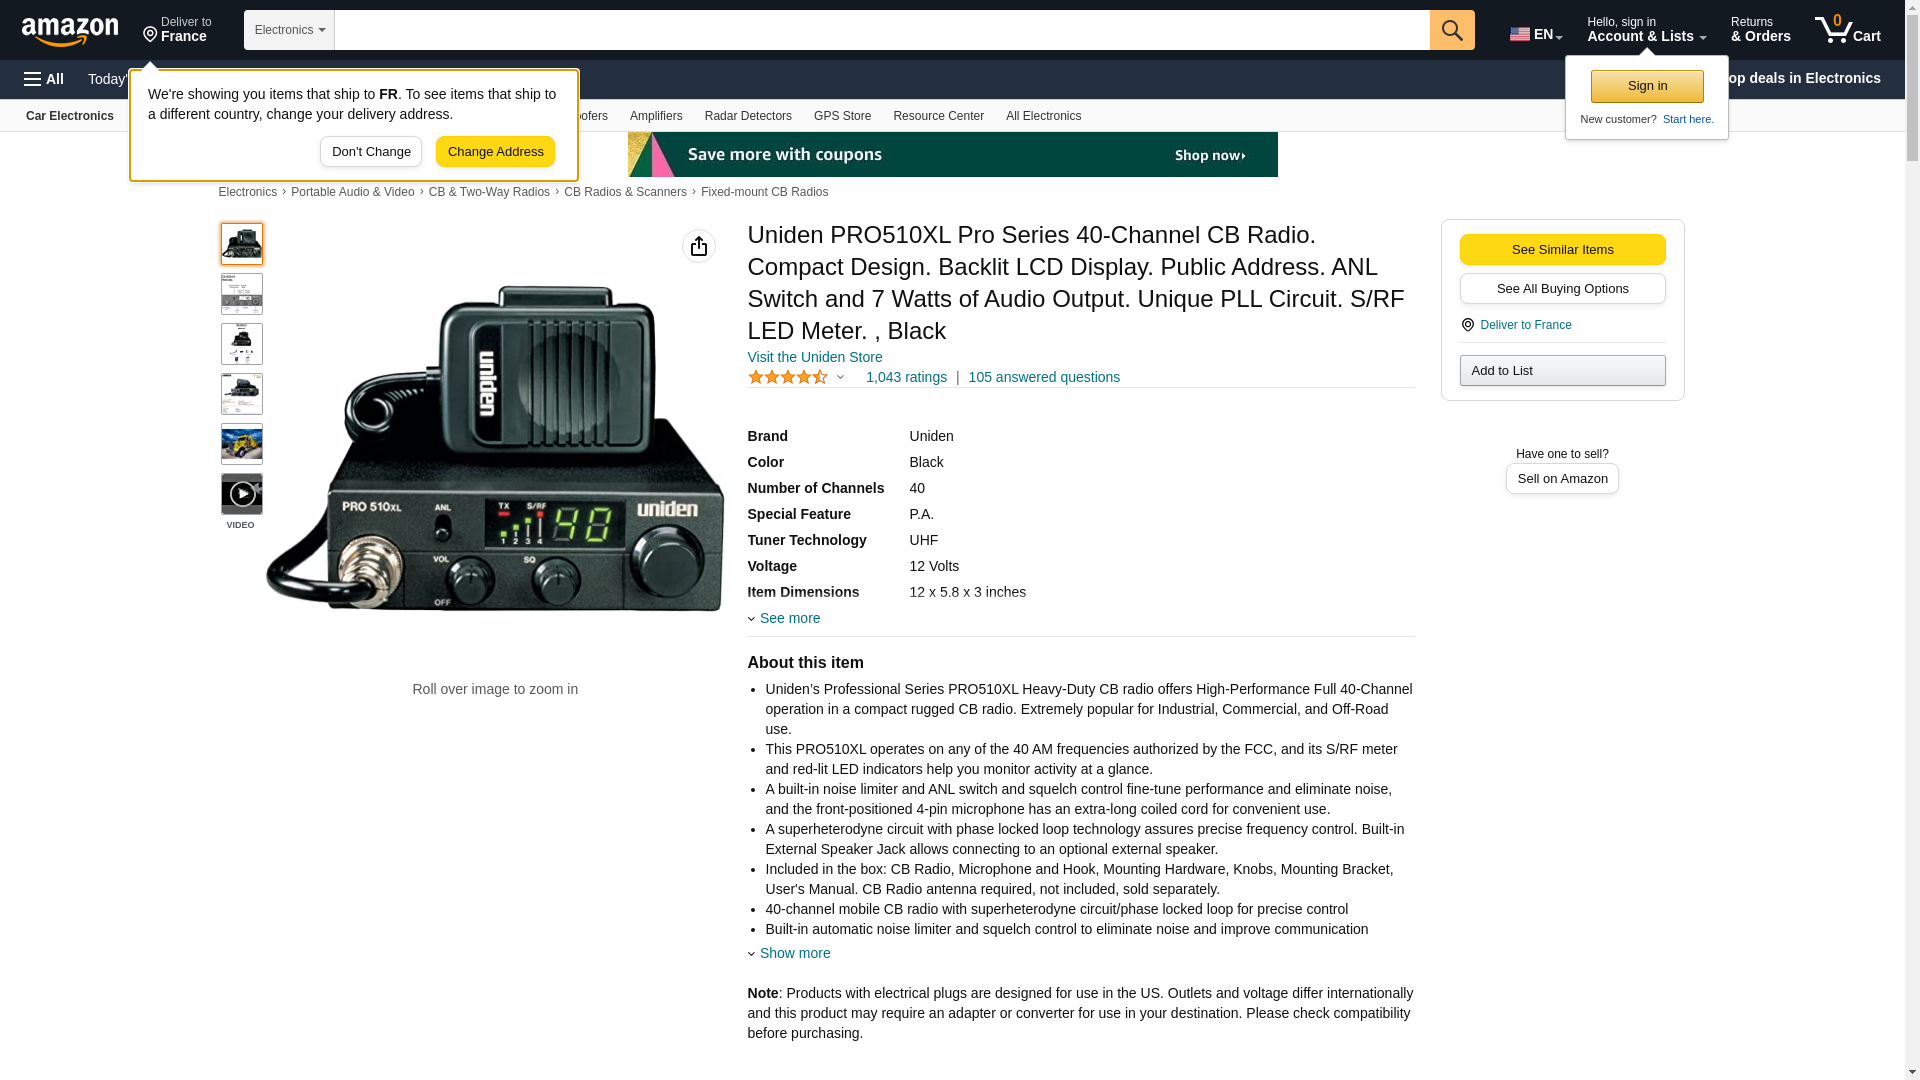Select the yellow bulldozer image thumbnail
Image resolution: width=1920 pixels, height=1080 pixels.
[x=241, y=444]
